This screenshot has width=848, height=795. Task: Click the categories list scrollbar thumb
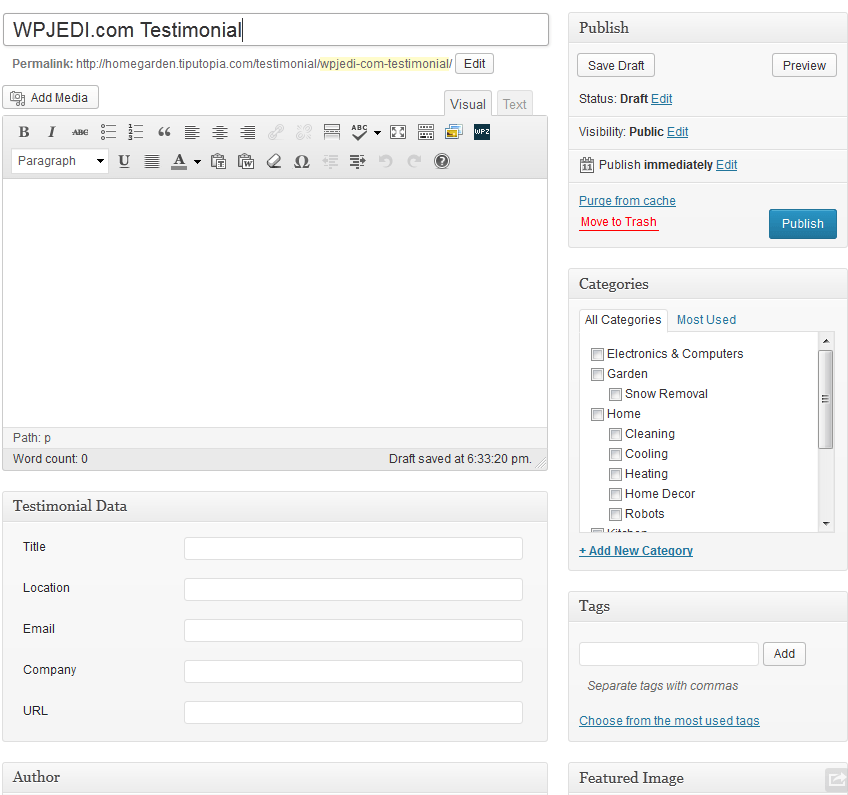[825, 399]
